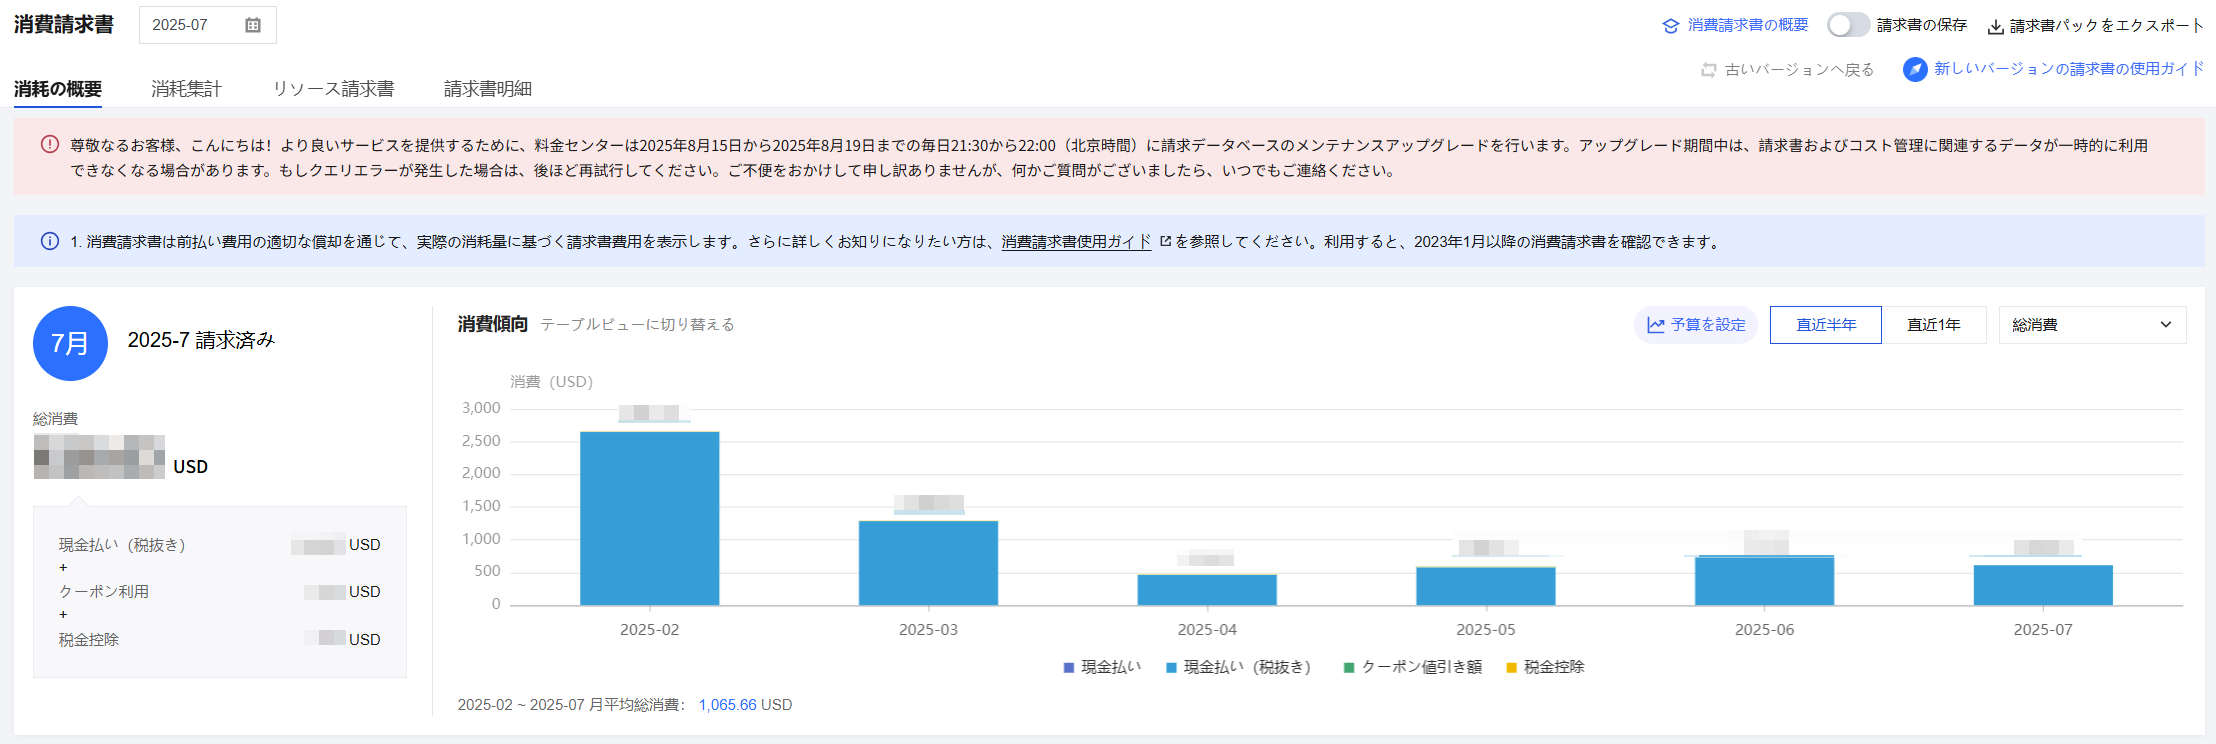This screenshot has width=2216, height=744.
Task: Click the 1,500 y-axis label
Action: point(481,506)
